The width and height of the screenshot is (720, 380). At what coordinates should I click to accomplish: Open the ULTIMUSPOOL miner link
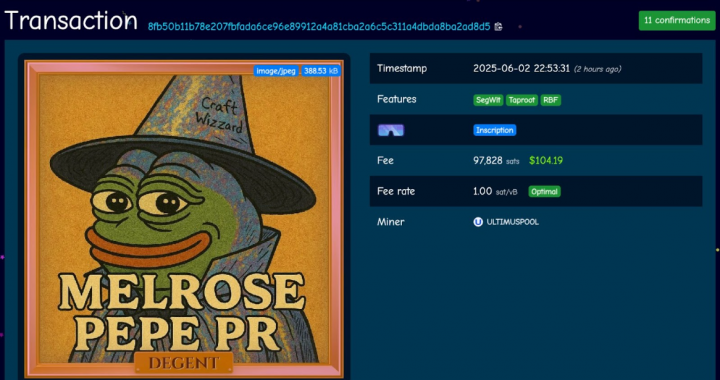pyautogui.click(x=512, y=222)
